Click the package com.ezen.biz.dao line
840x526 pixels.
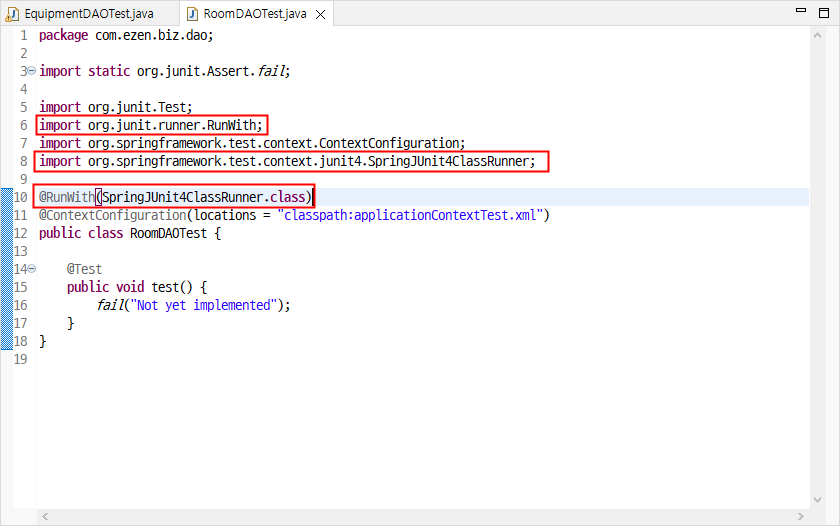[126, 35]
